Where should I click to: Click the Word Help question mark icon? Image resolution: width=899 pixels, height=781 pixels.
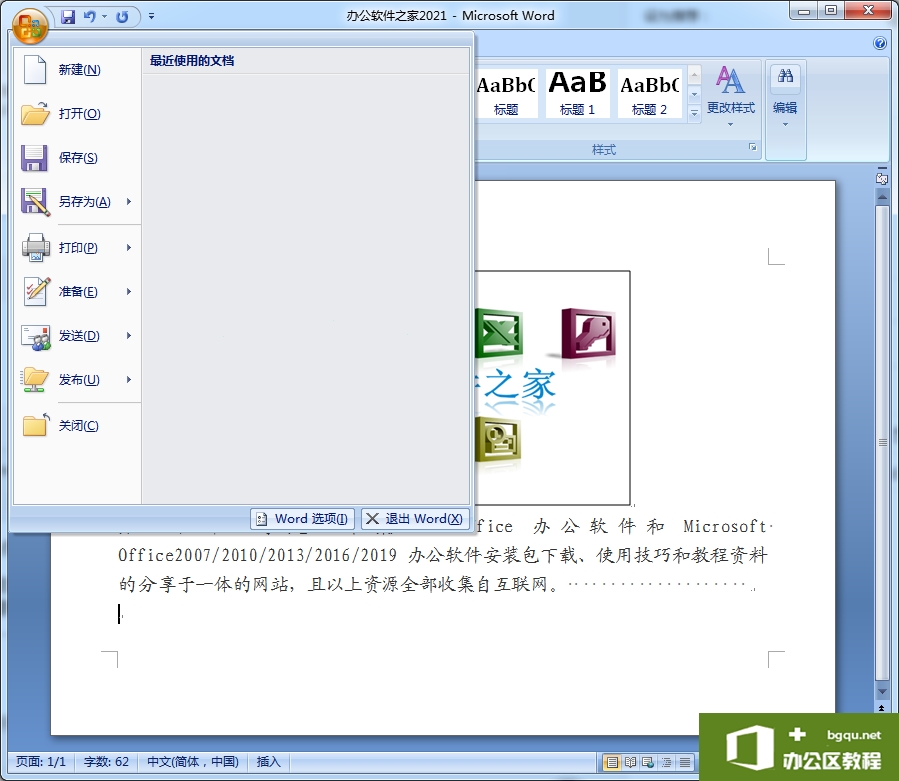point(880,43)
